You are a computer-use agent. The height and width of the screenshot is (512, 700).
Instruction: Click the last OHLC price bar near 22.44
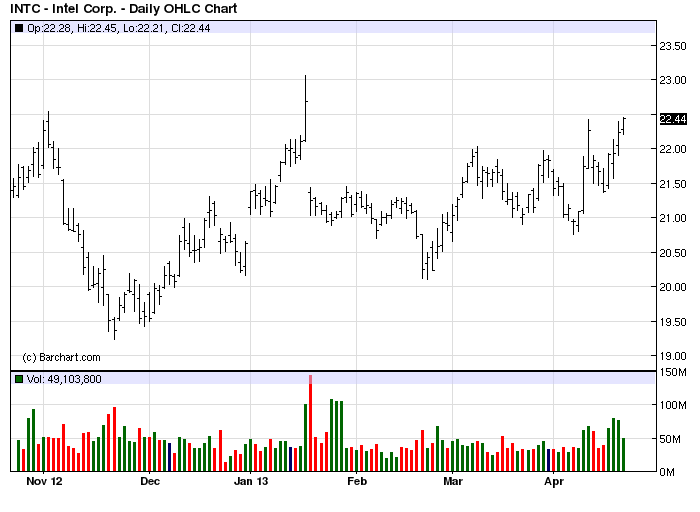(623, 126)
